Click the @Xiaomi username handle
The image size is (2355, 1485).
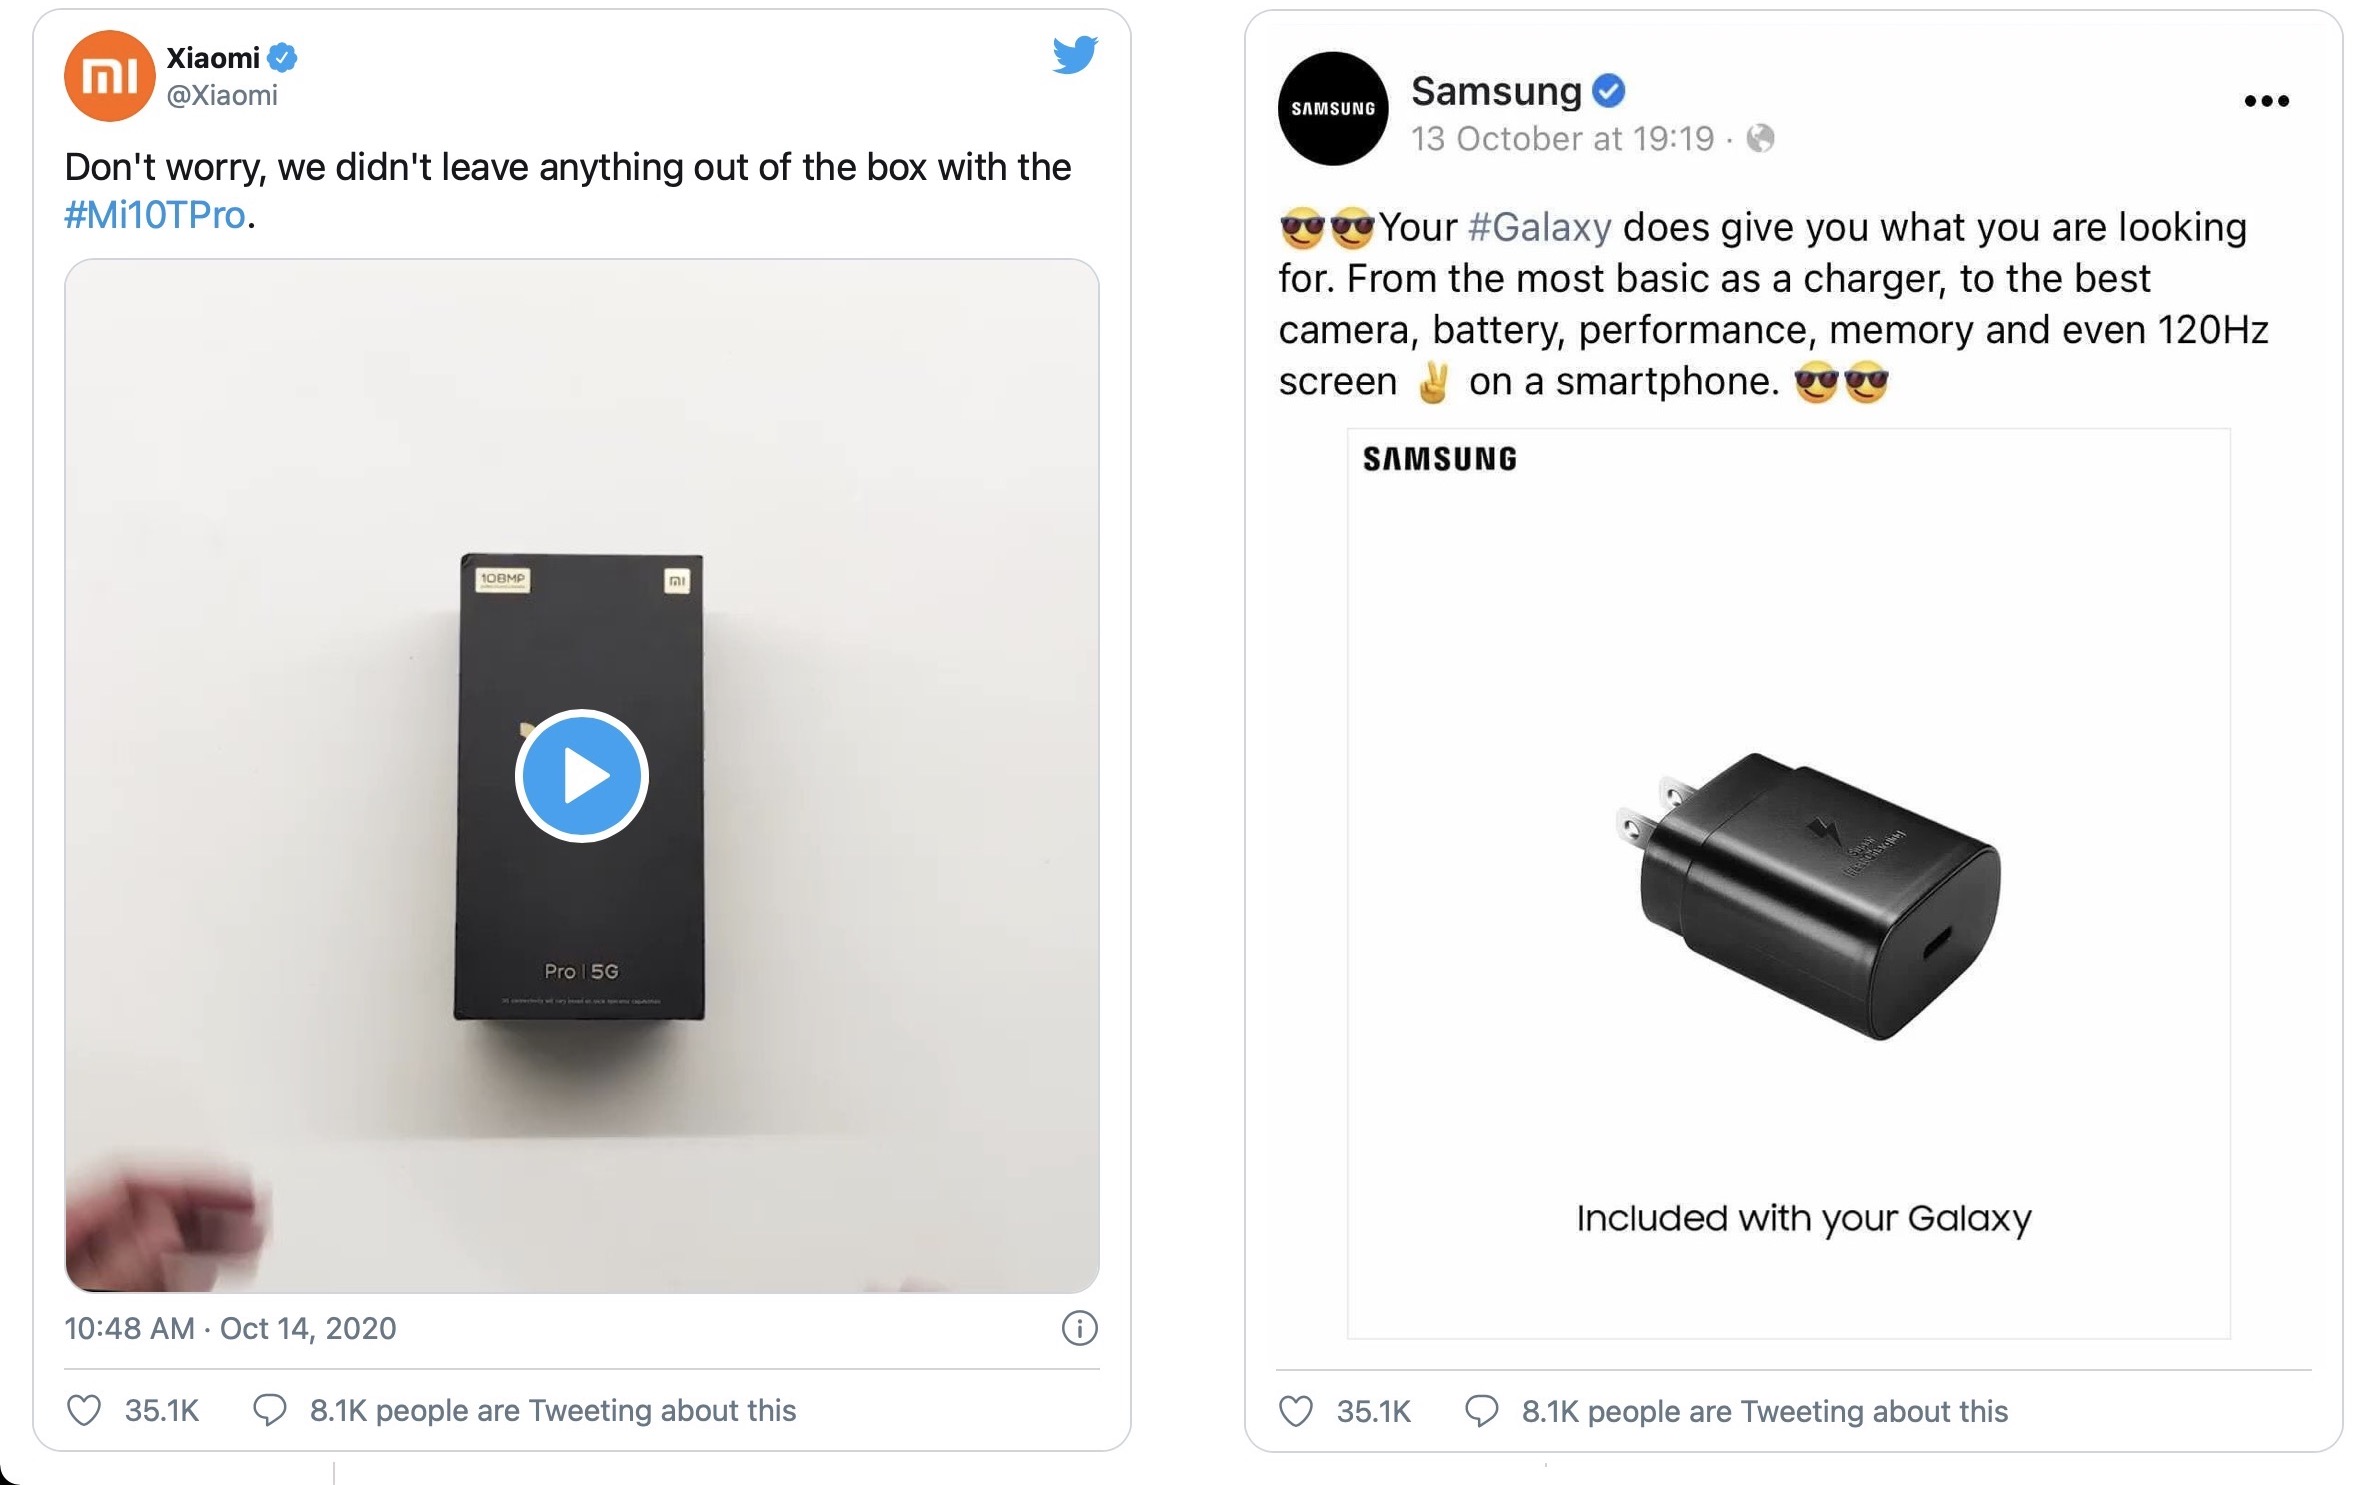tap(222, 96)
